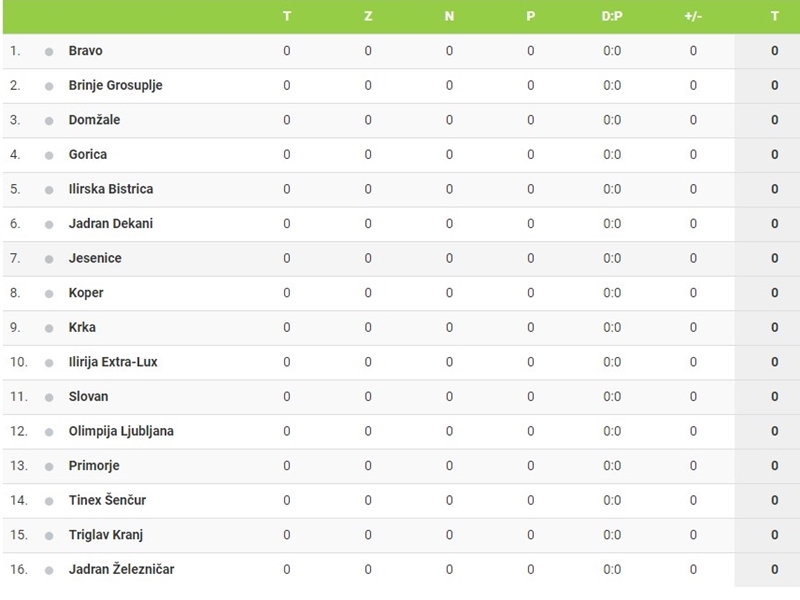This screenshot has height=600, width=800.
Task: Click the grey dot next to Primorje
Action: tap(49, 467)
